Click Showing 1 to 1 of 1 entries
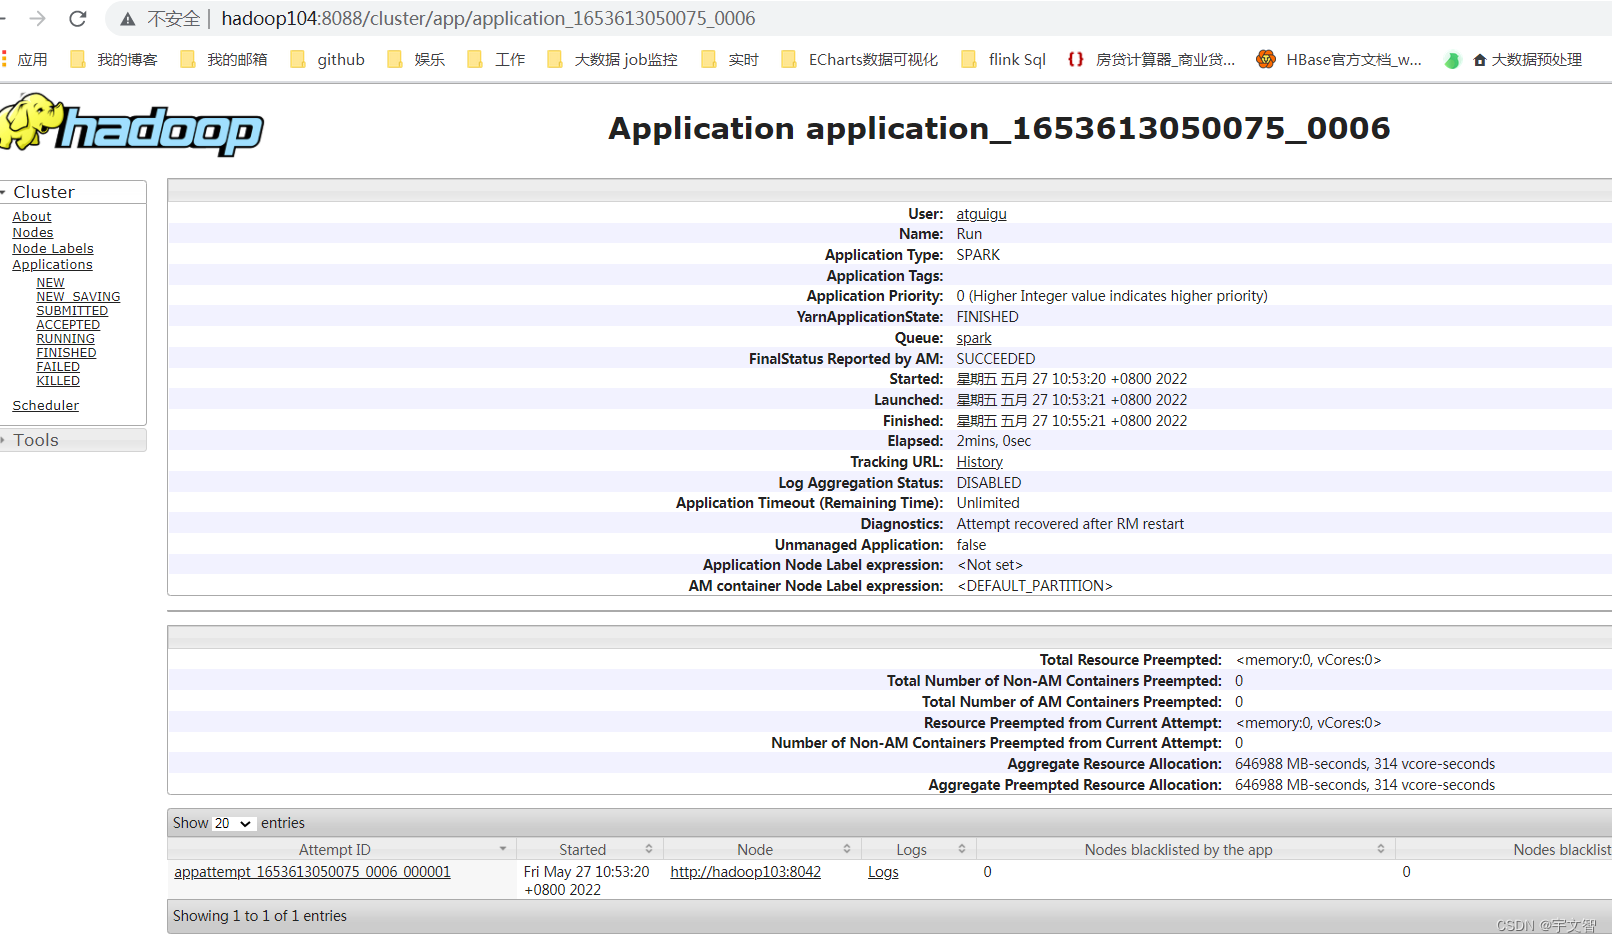This screenshot has width=1612, height=942. pyautogui.click(x=260, y=916)
